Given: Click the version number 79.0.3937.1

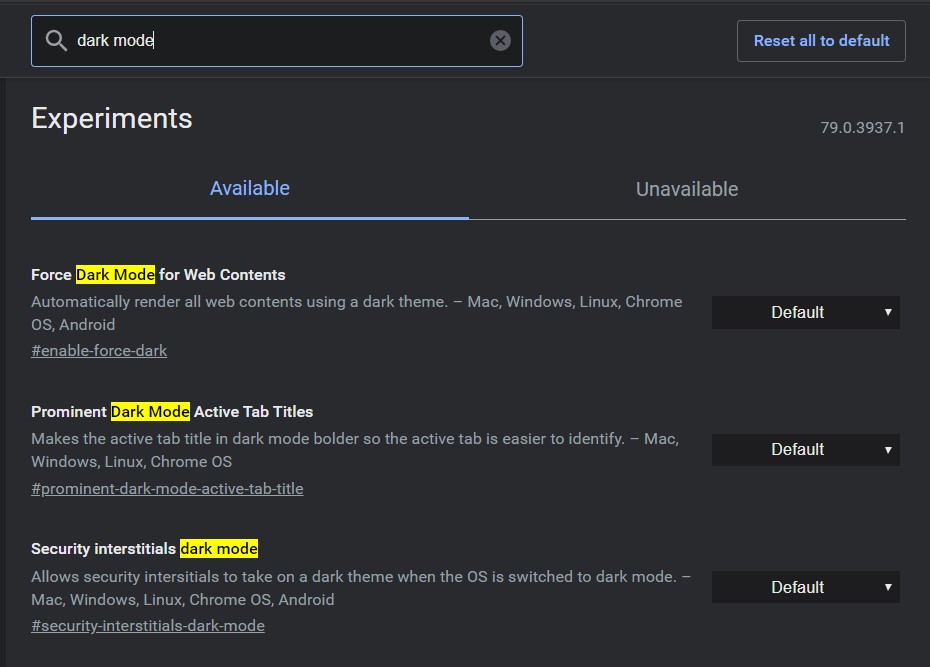Looking at the screenshot, I should point(862,127).
